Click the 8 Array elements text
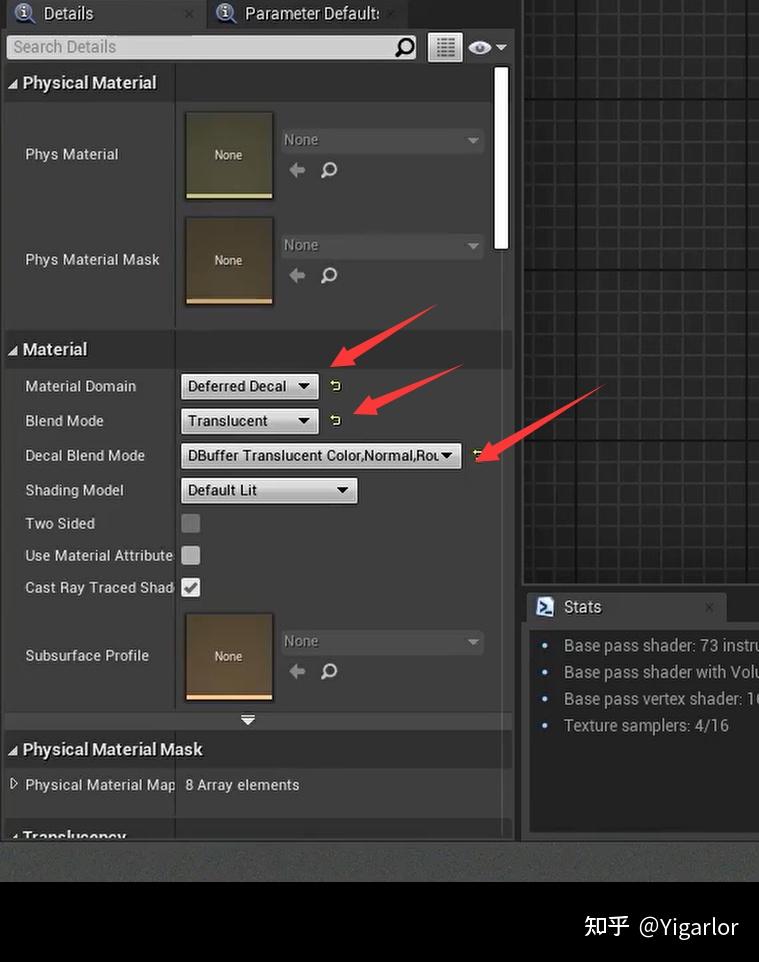 [242, 785]
